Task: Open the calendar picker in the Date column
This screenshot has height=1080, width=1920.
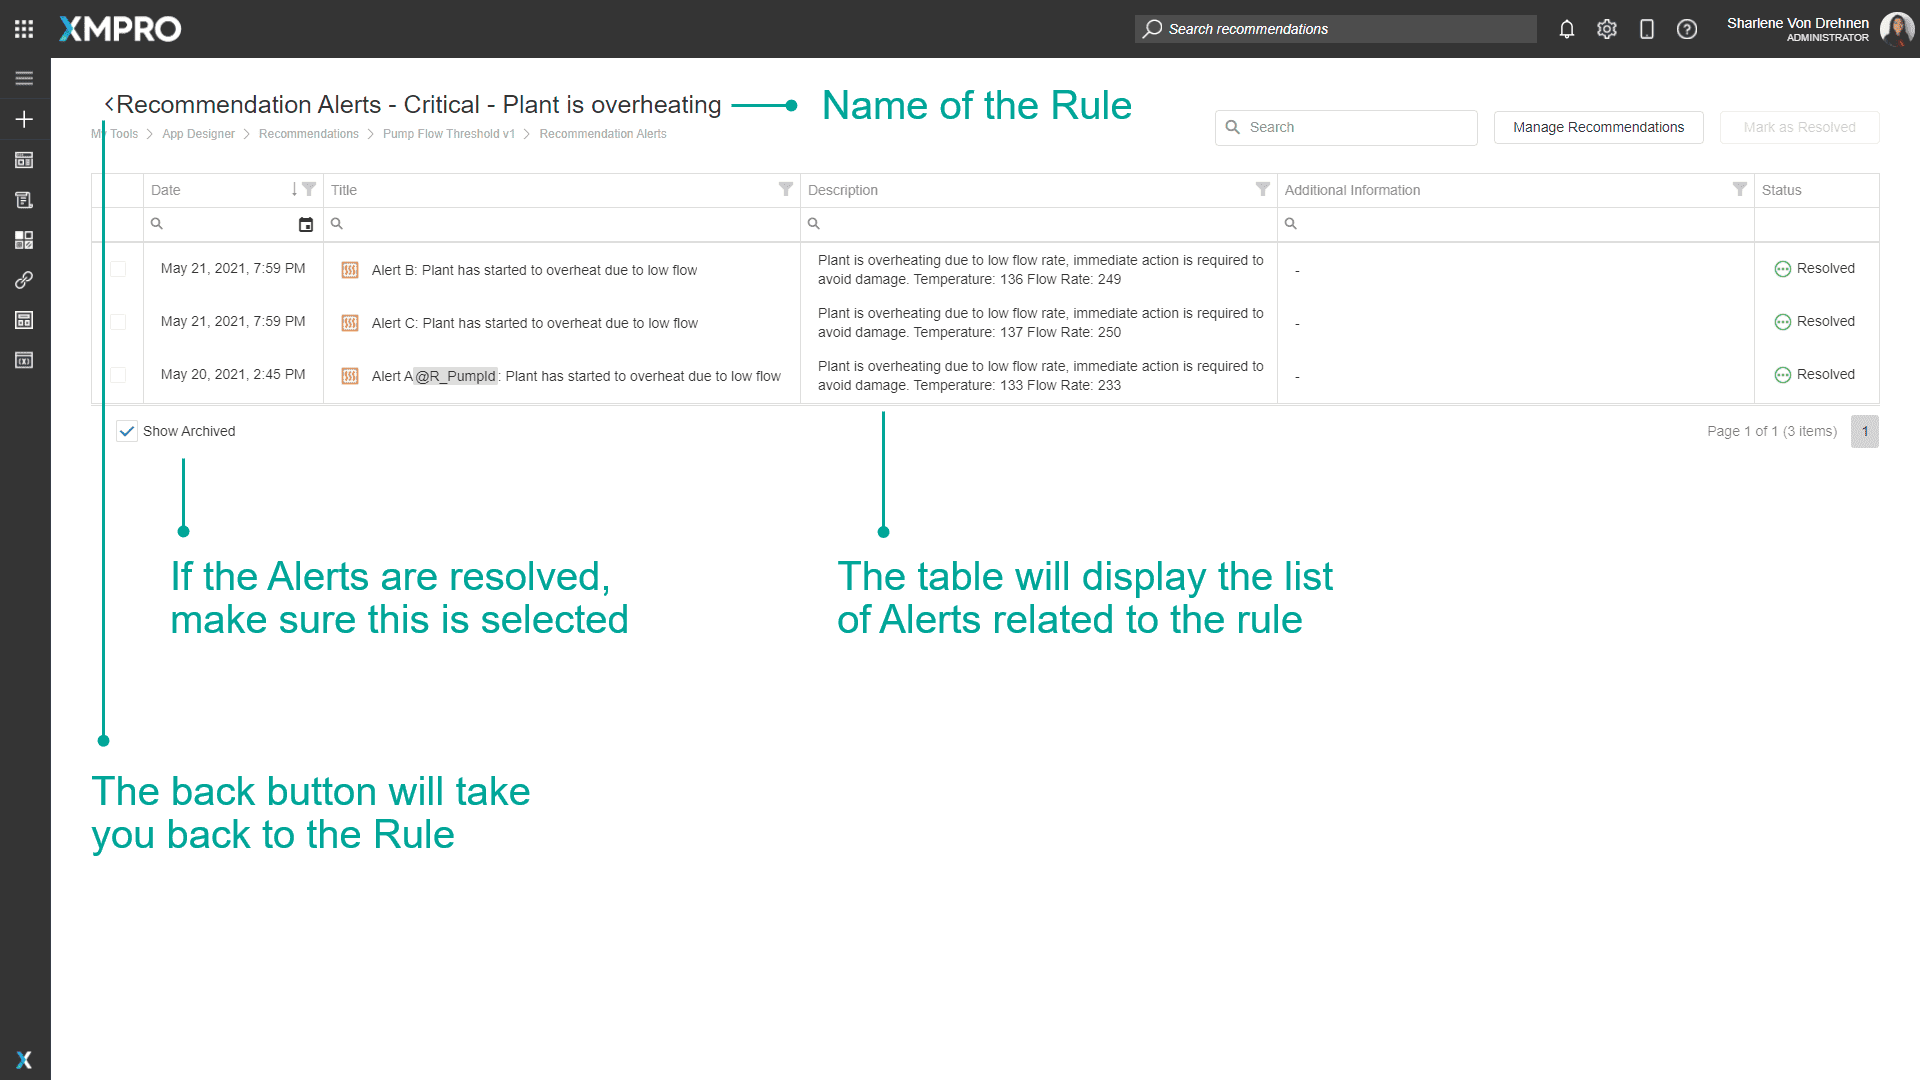Action: 306,224
